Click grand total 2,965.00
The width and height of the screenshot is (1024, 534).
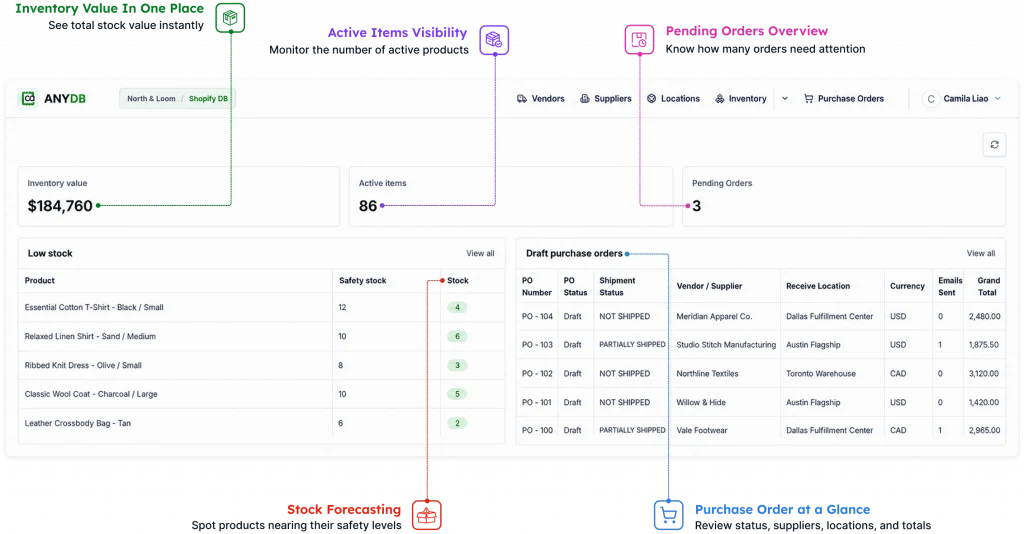(984, 431)
